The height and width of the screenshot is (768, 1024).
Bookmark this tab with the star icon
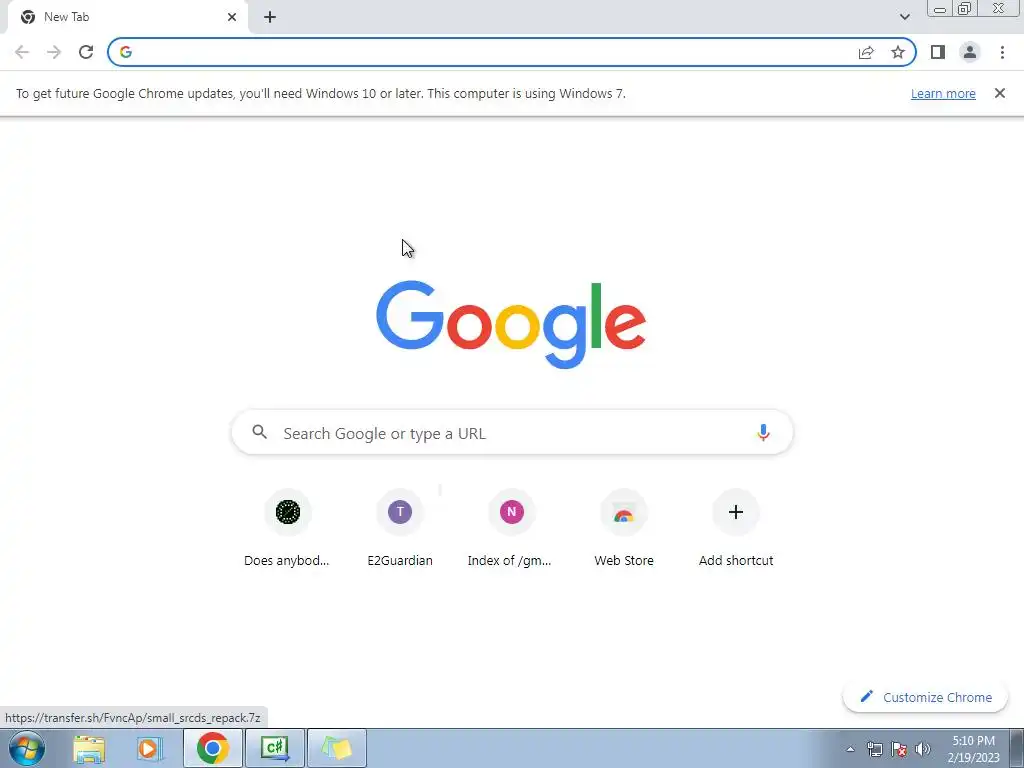[x=898, y=52]
